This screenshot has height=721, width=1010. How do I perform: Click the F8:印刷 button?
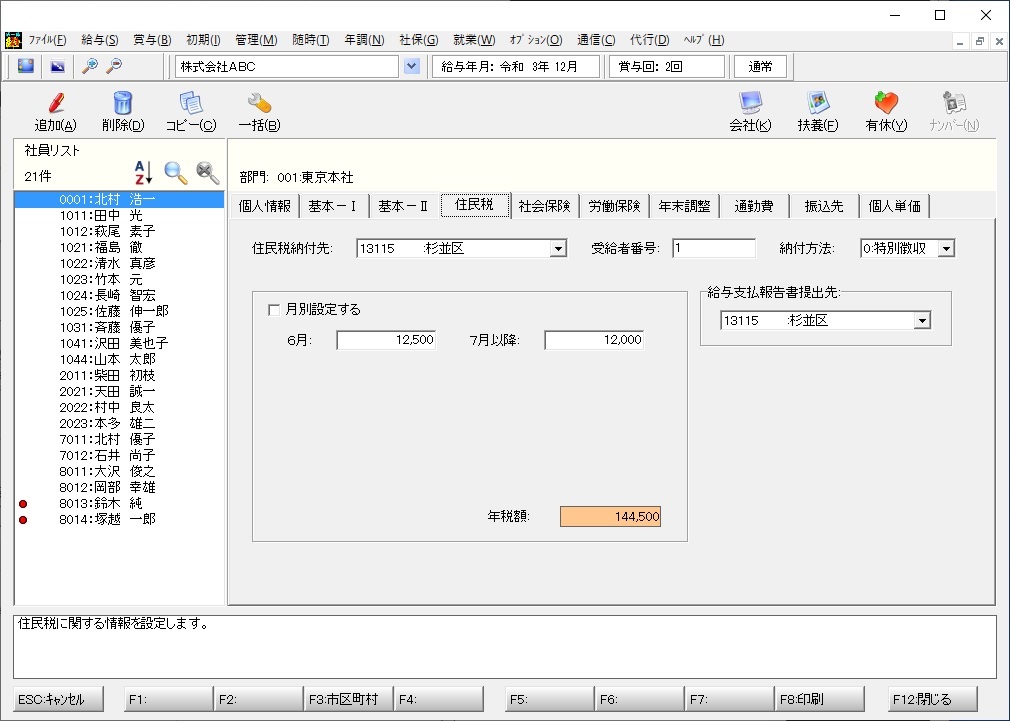tap(819, 699)
